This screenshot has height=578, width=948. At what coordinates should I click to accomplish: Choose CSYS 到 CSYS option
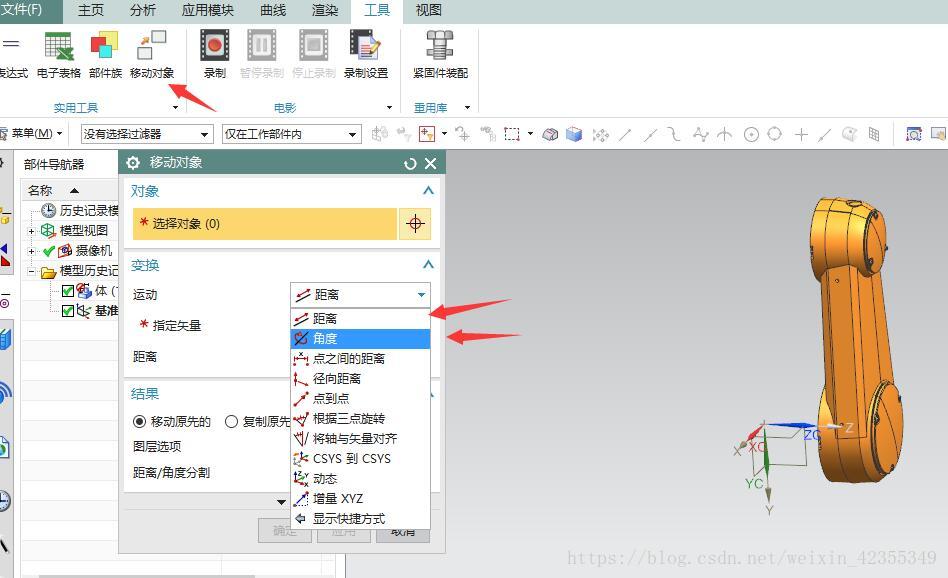point(360,458)
